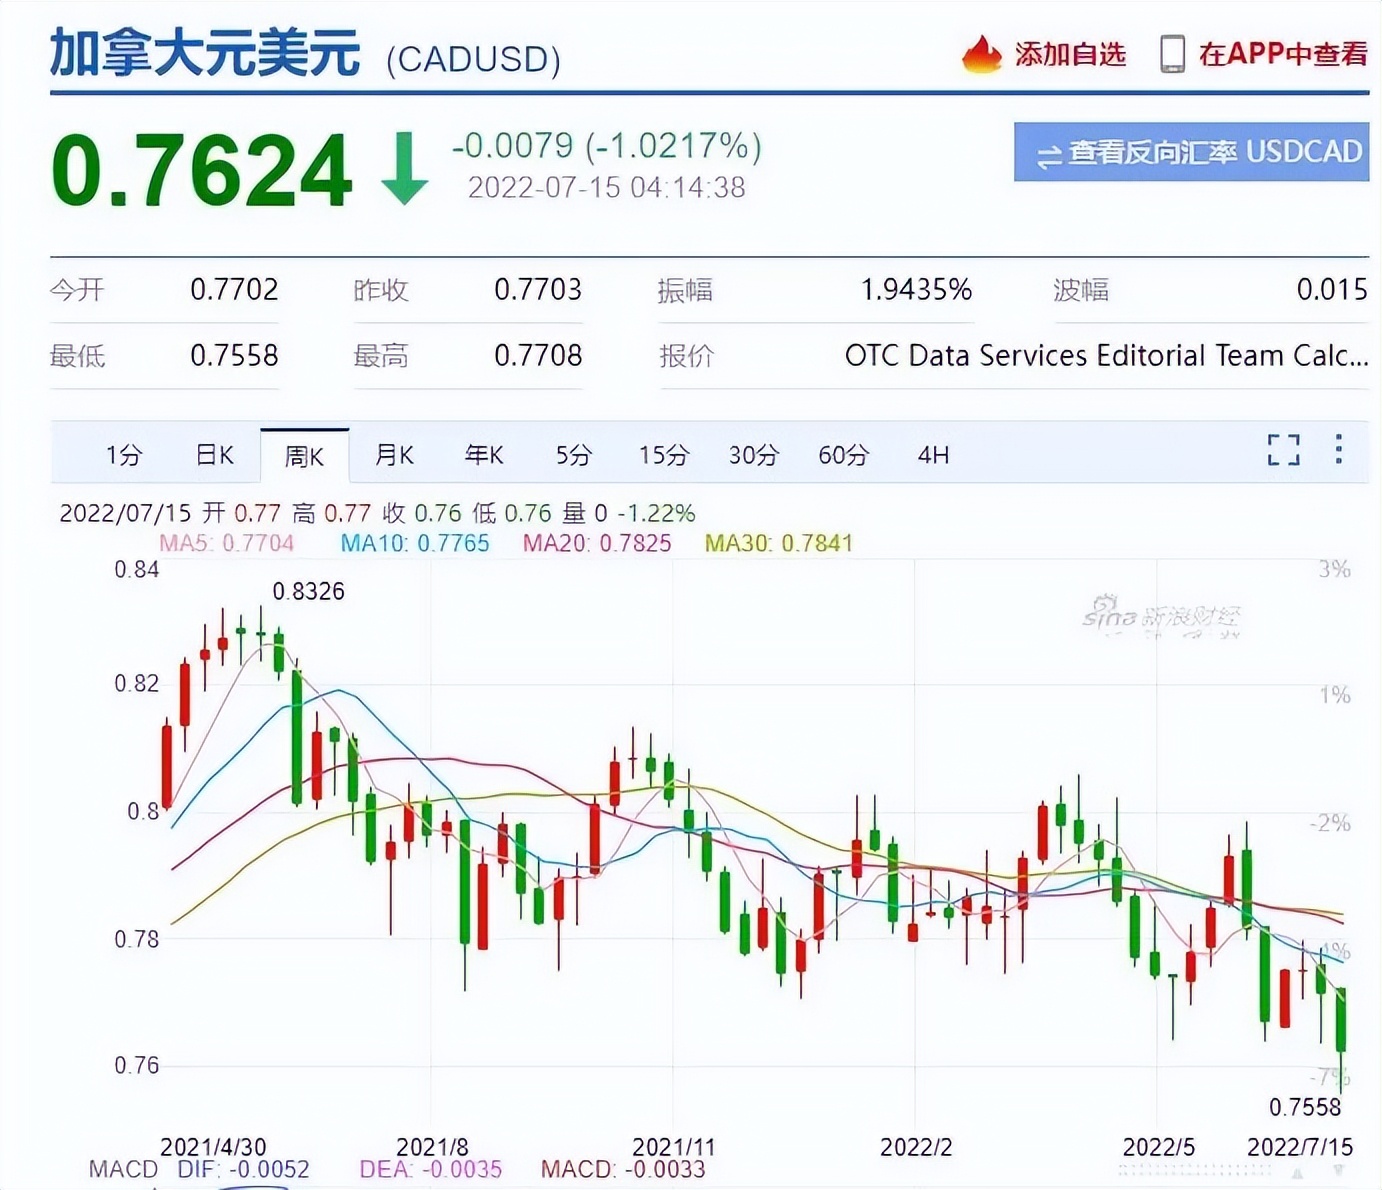
Task: Select the 周K weekly tab already highlighted
Action: click(305, 455)
